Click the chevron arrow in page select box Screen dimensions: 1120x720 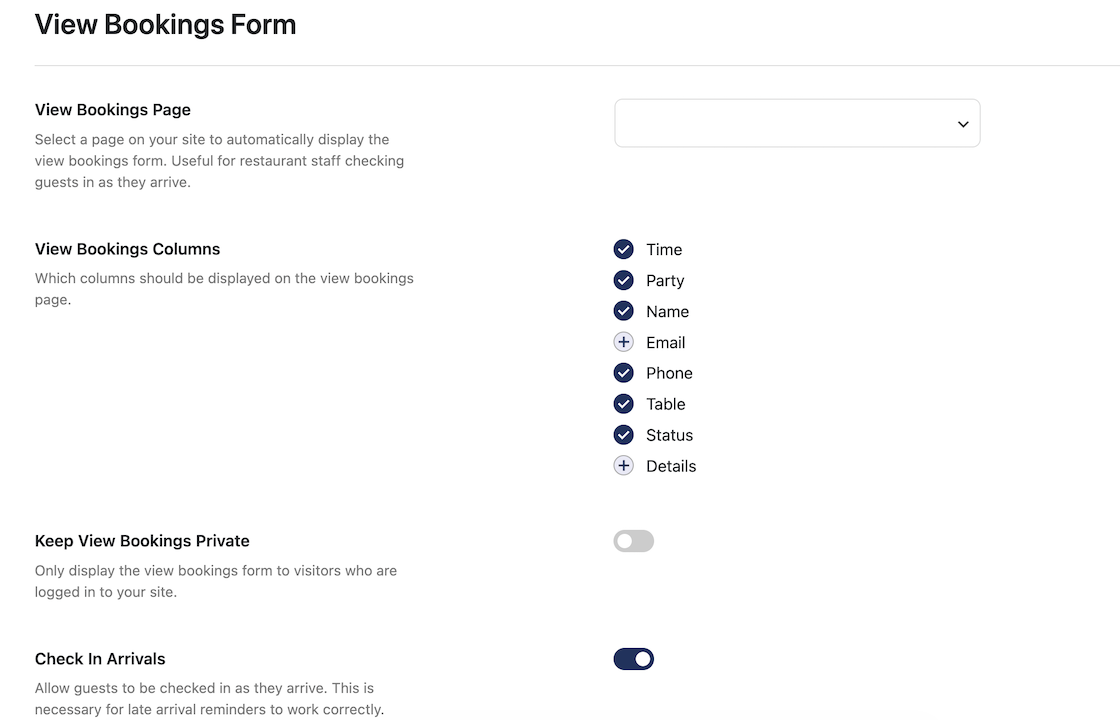(963, 124)
